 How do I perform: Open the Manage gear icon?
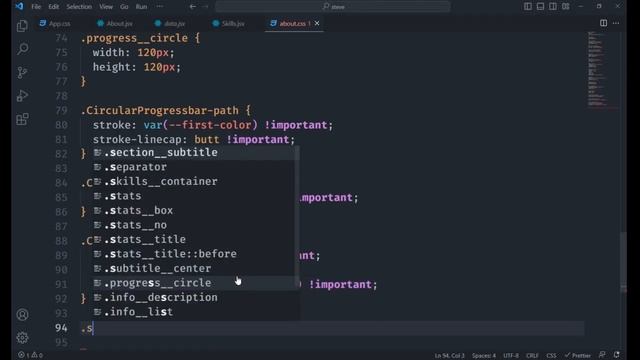pyautogui.click(x=22, y=338)
